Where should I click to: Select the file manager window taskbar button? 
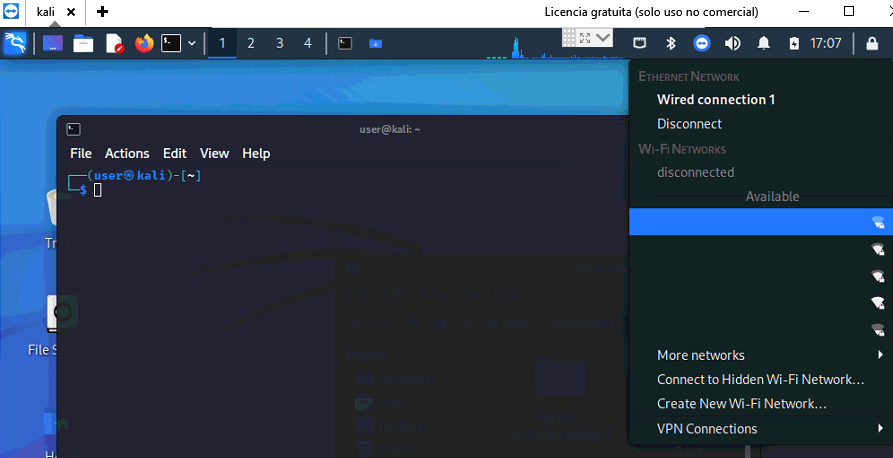[x=375, y=43]
